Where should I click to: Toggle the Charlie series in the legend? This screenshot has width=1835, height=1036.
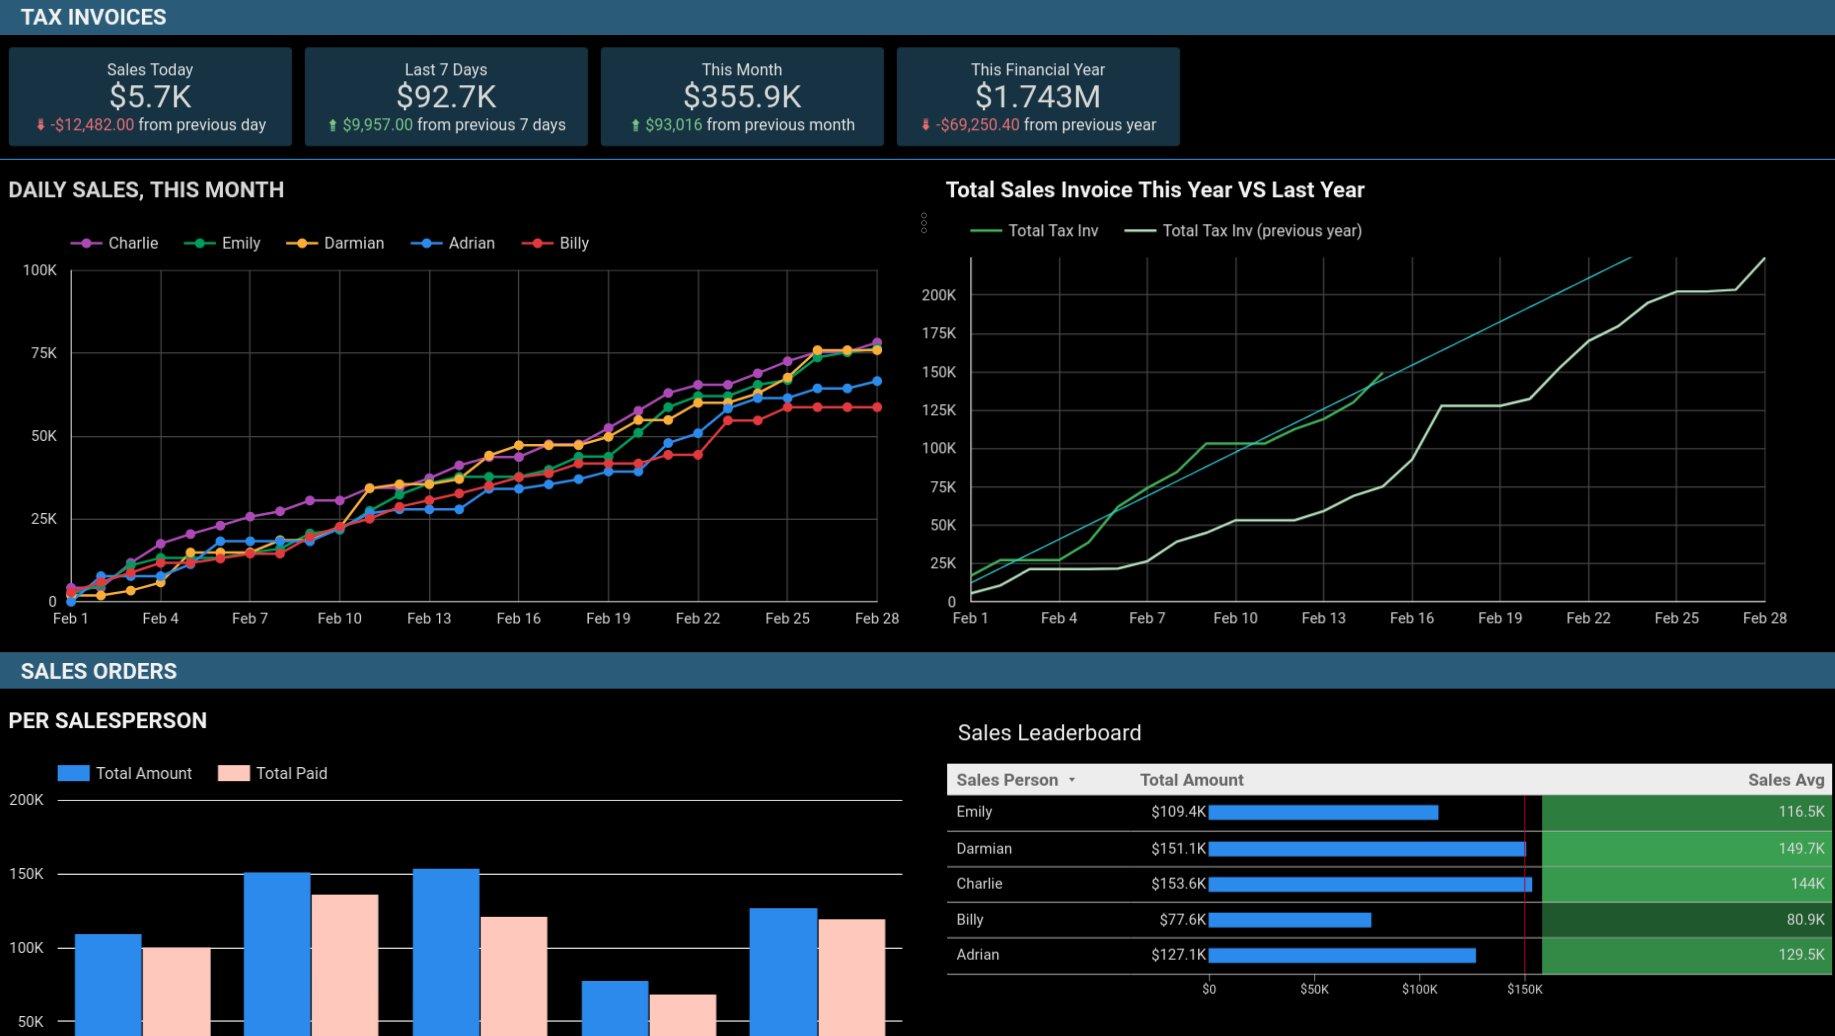(114, 243)
